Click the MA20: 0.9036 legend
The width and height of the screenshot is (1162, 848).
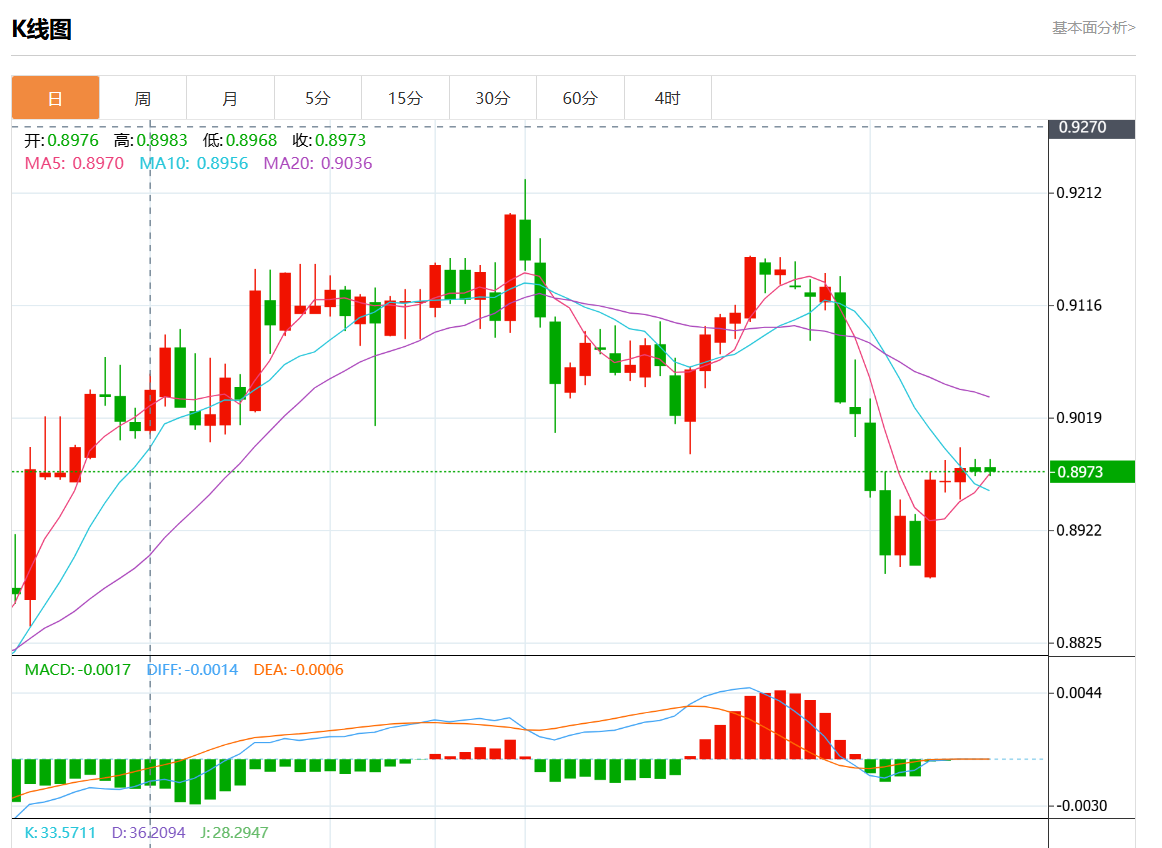318,163
